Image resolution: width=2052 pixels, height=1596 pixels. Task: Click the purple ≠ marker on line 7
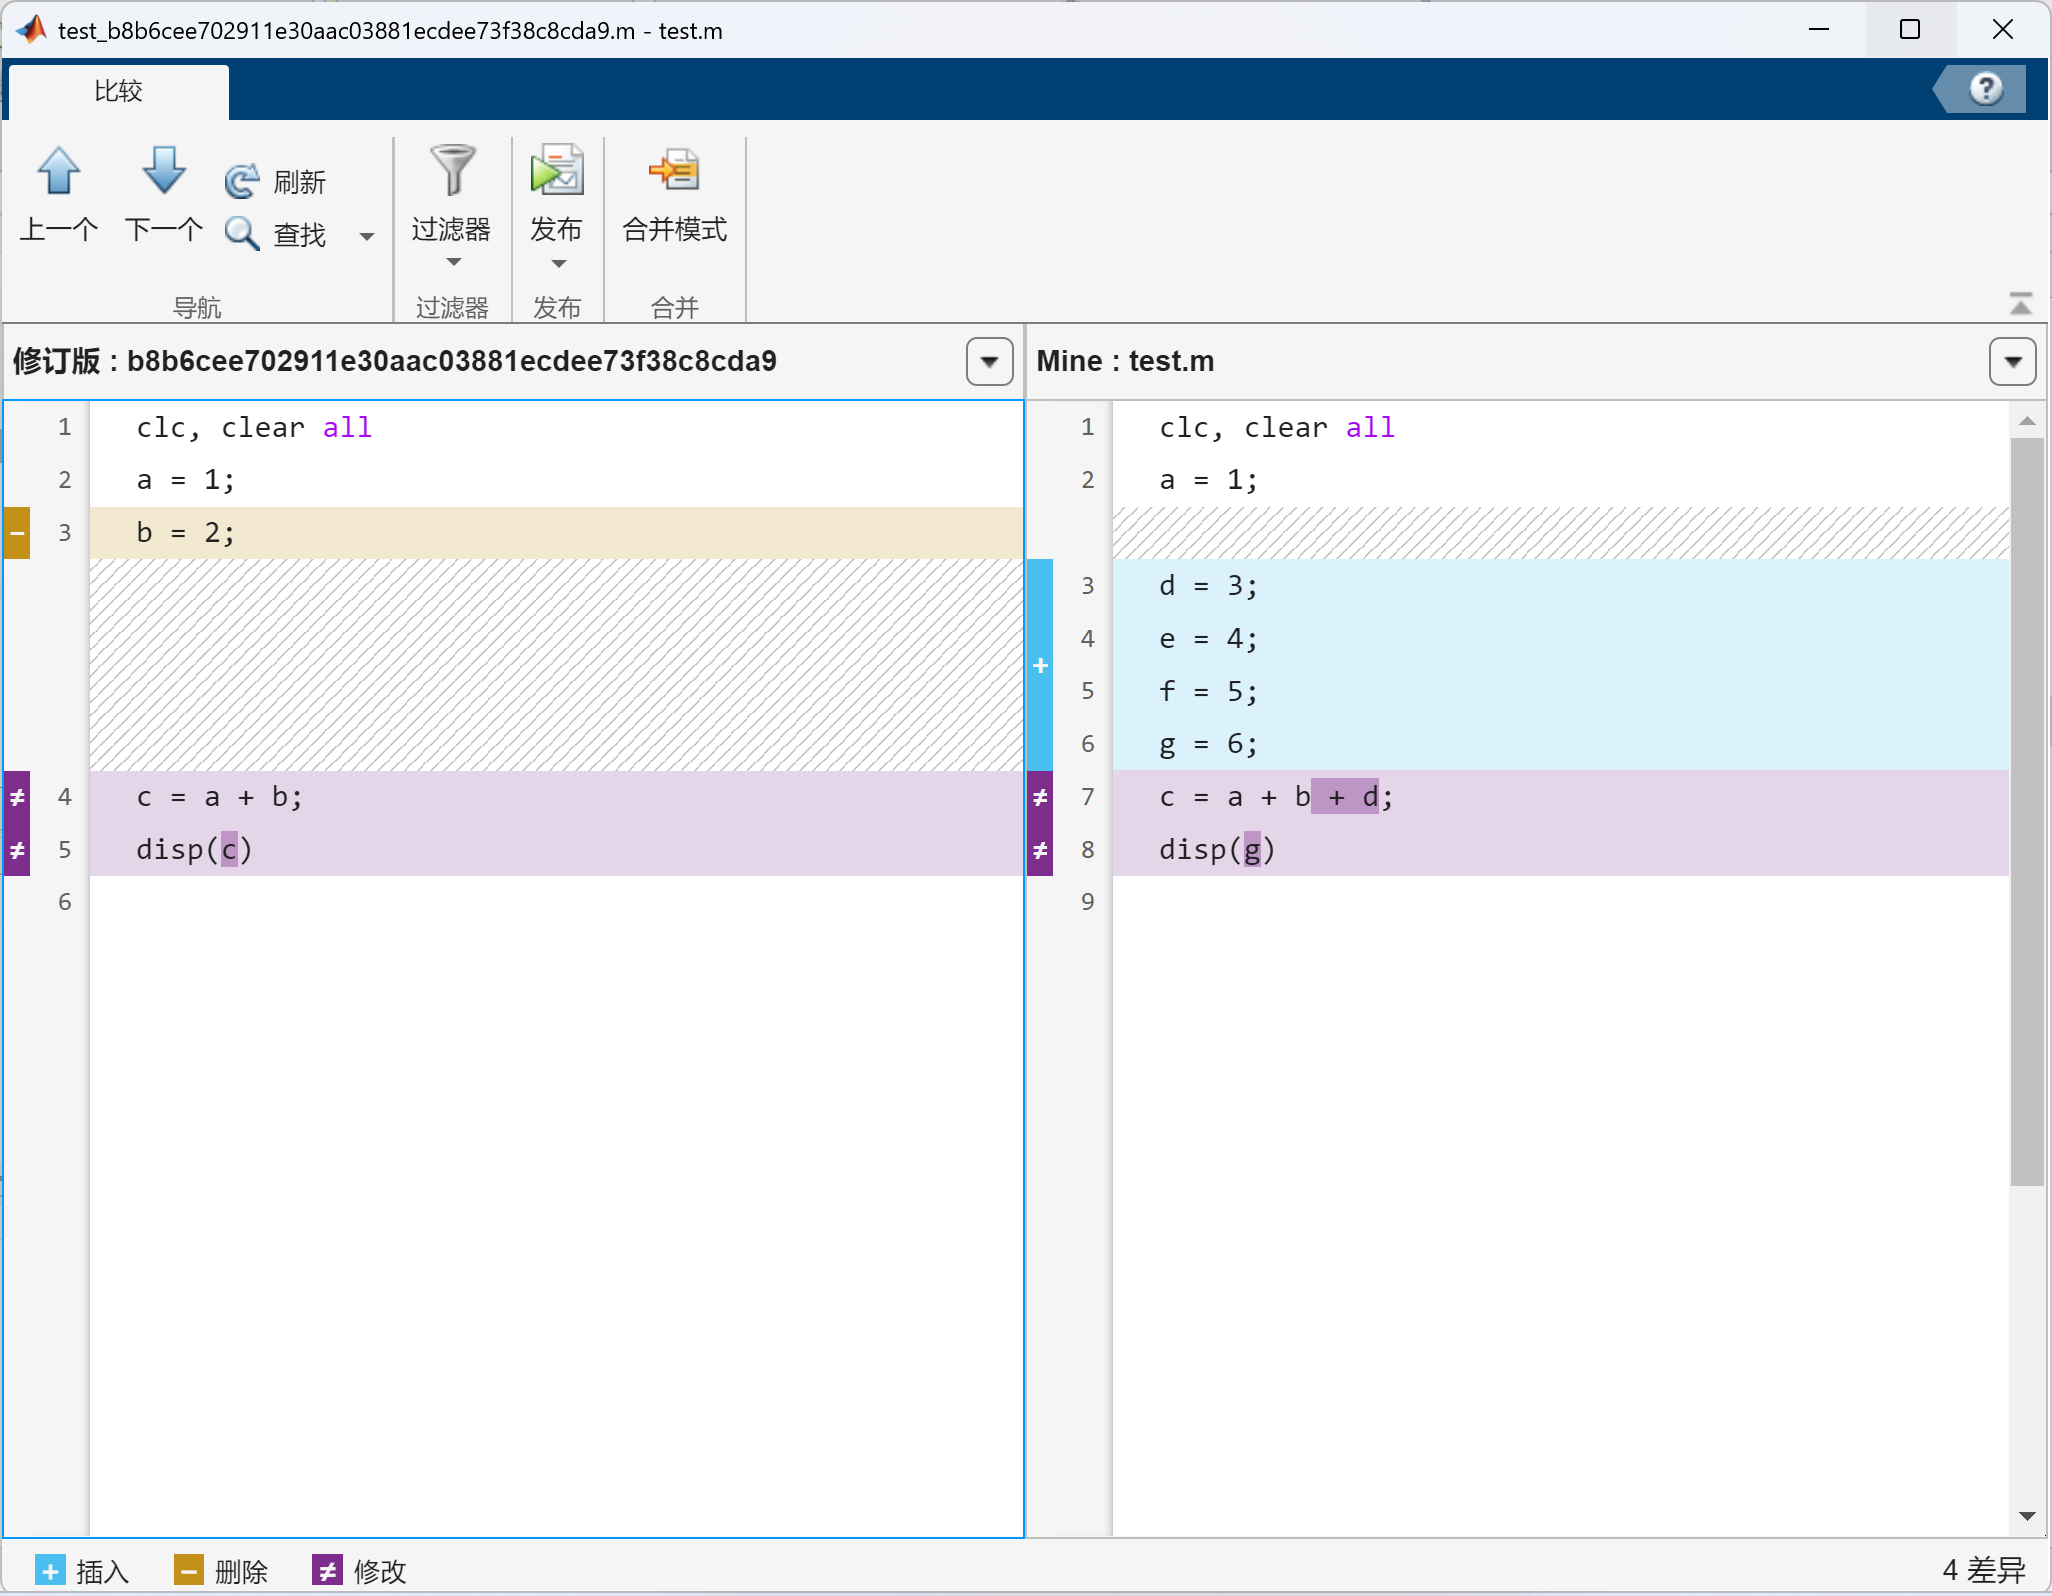tap(1041, 796)
